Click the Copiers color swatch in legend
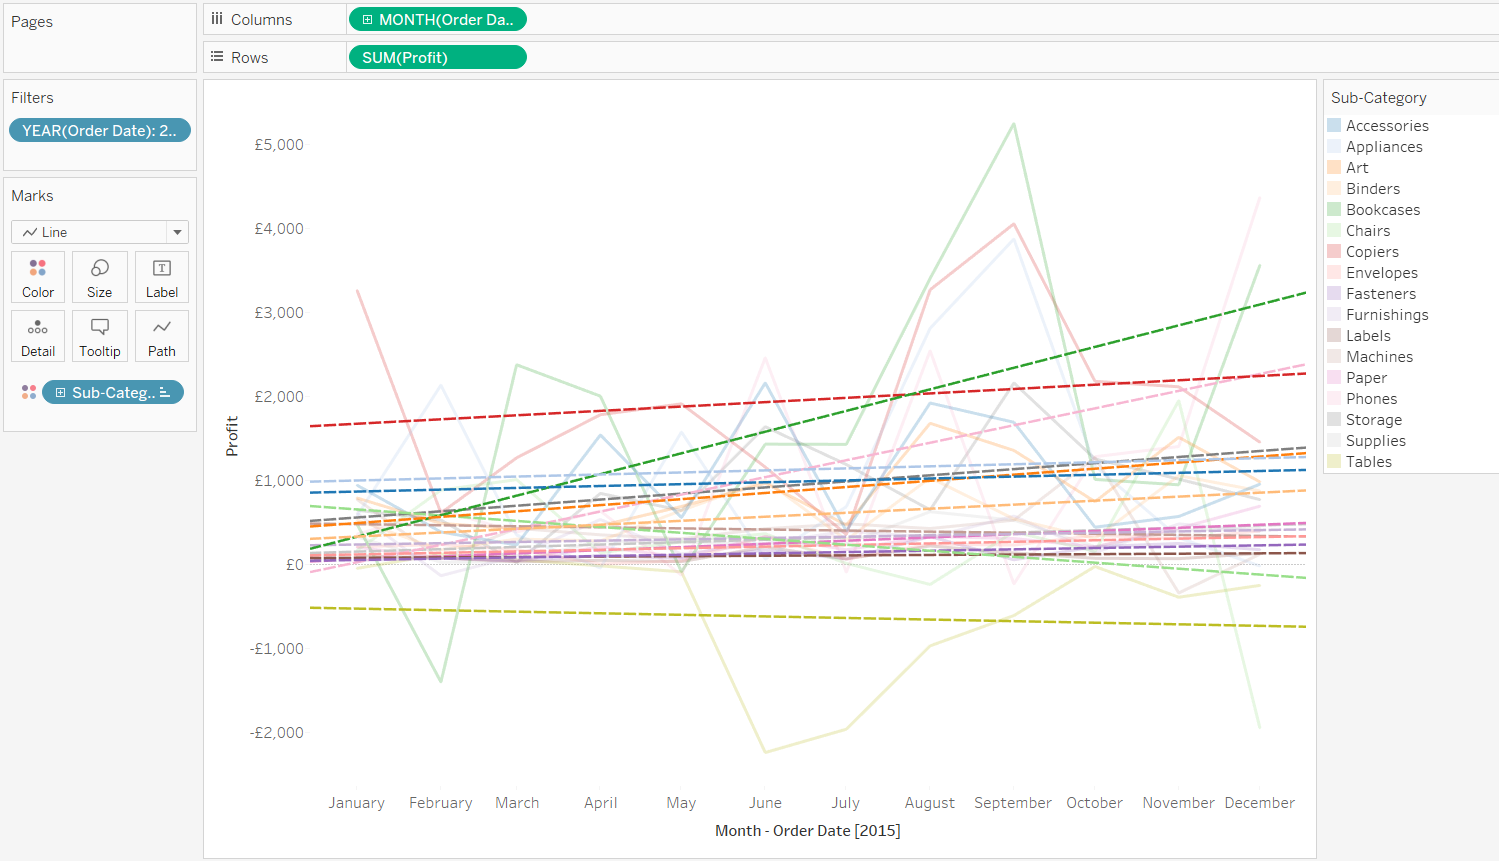Viewport: 1499px width, 861px height. [1334, 252]
